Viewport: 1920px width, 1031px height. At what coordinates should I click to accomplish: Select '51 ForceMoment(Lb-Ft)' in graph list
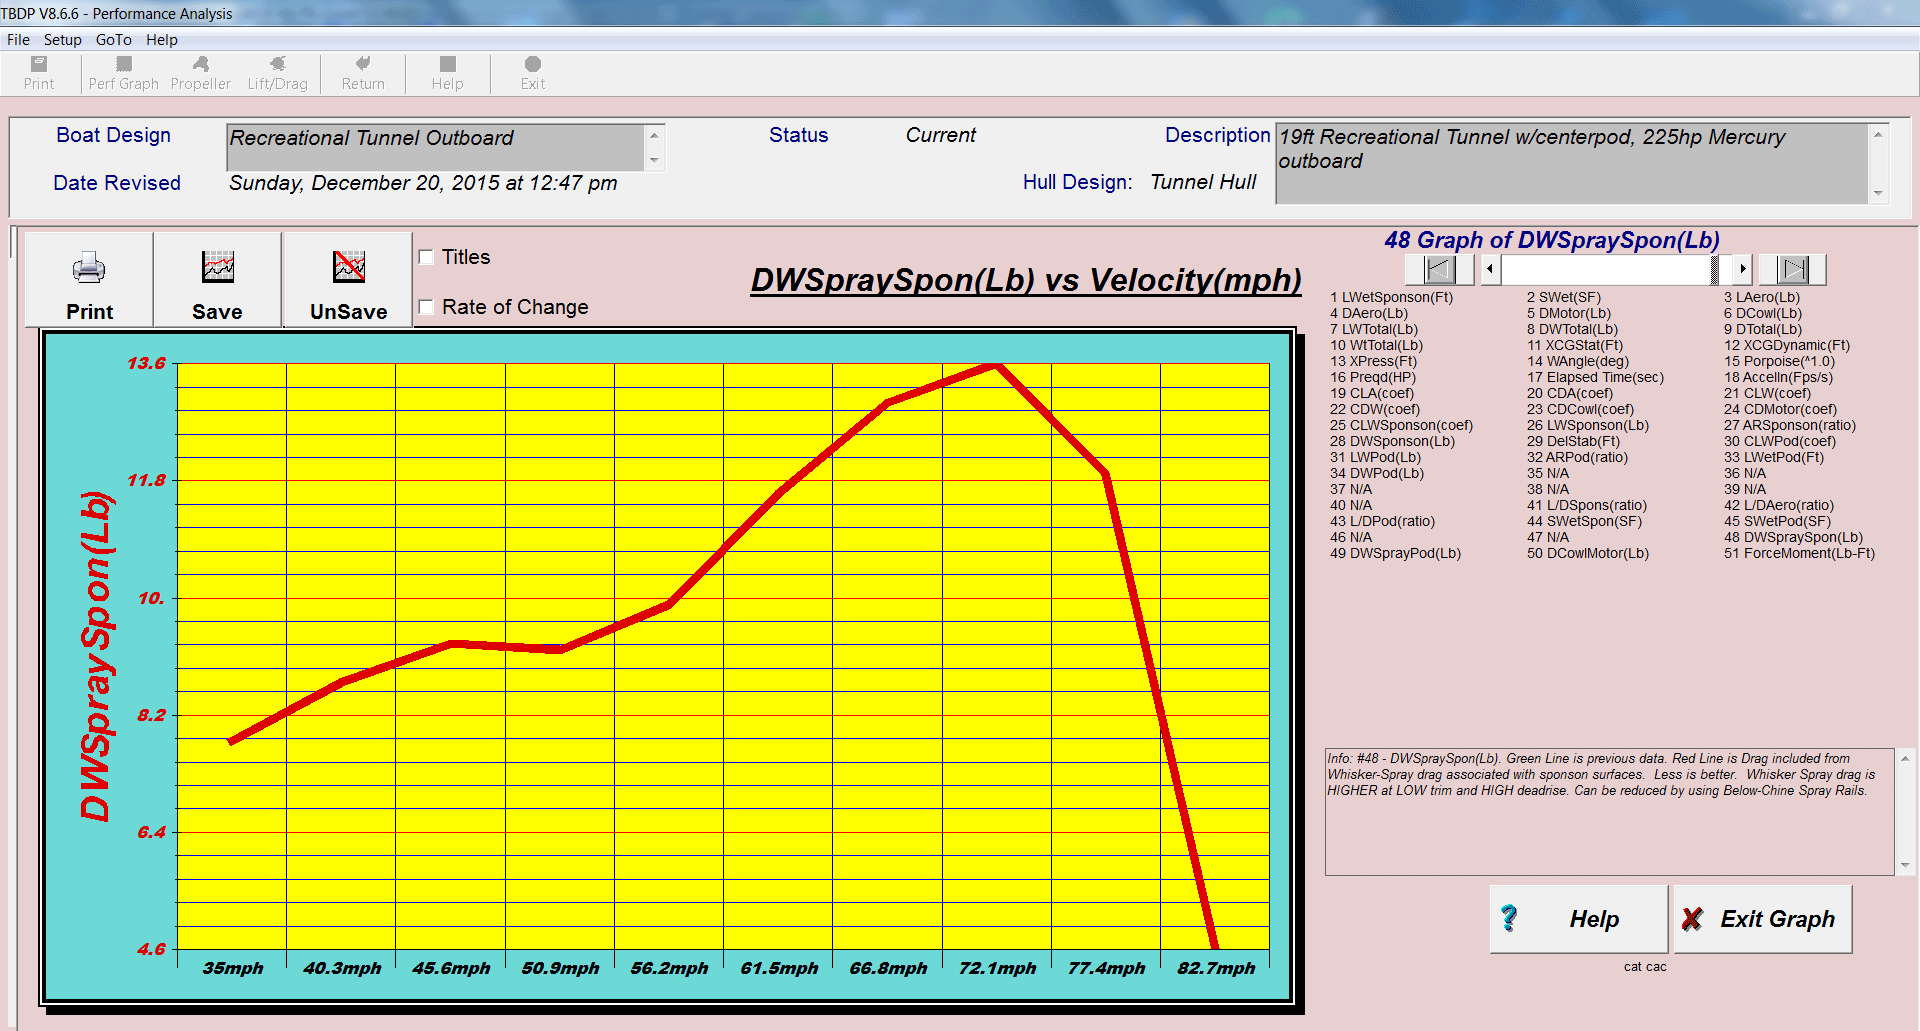(x=1799, y=553)
